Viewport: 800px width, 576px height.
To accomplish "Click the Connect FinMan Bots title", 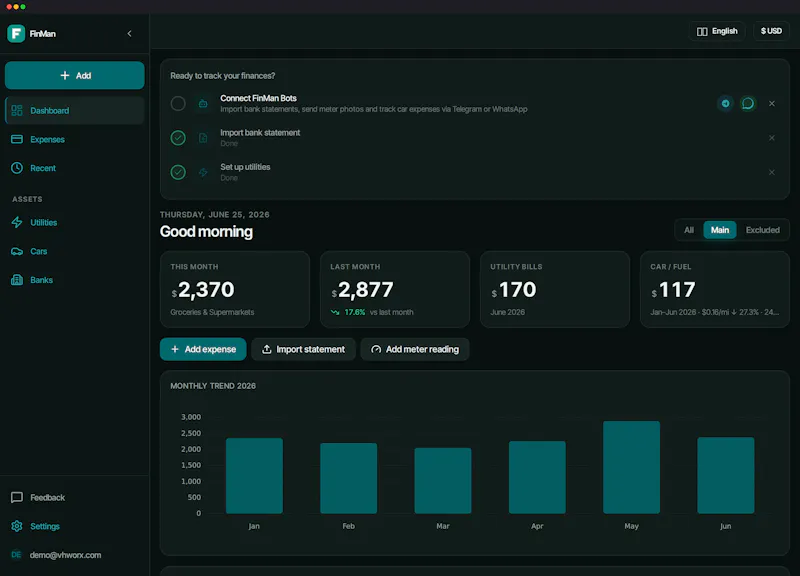I will pyautogui.click(x=258, y=98).
